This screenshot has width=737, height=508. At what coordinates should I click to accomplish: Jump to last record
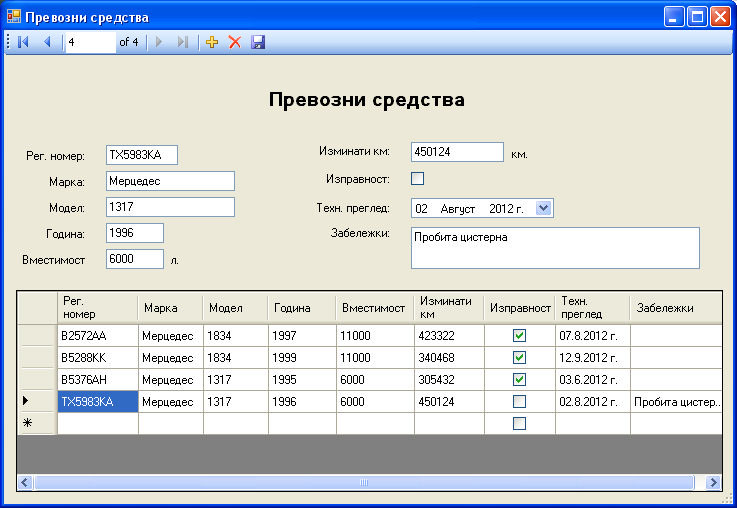[183, 42]
